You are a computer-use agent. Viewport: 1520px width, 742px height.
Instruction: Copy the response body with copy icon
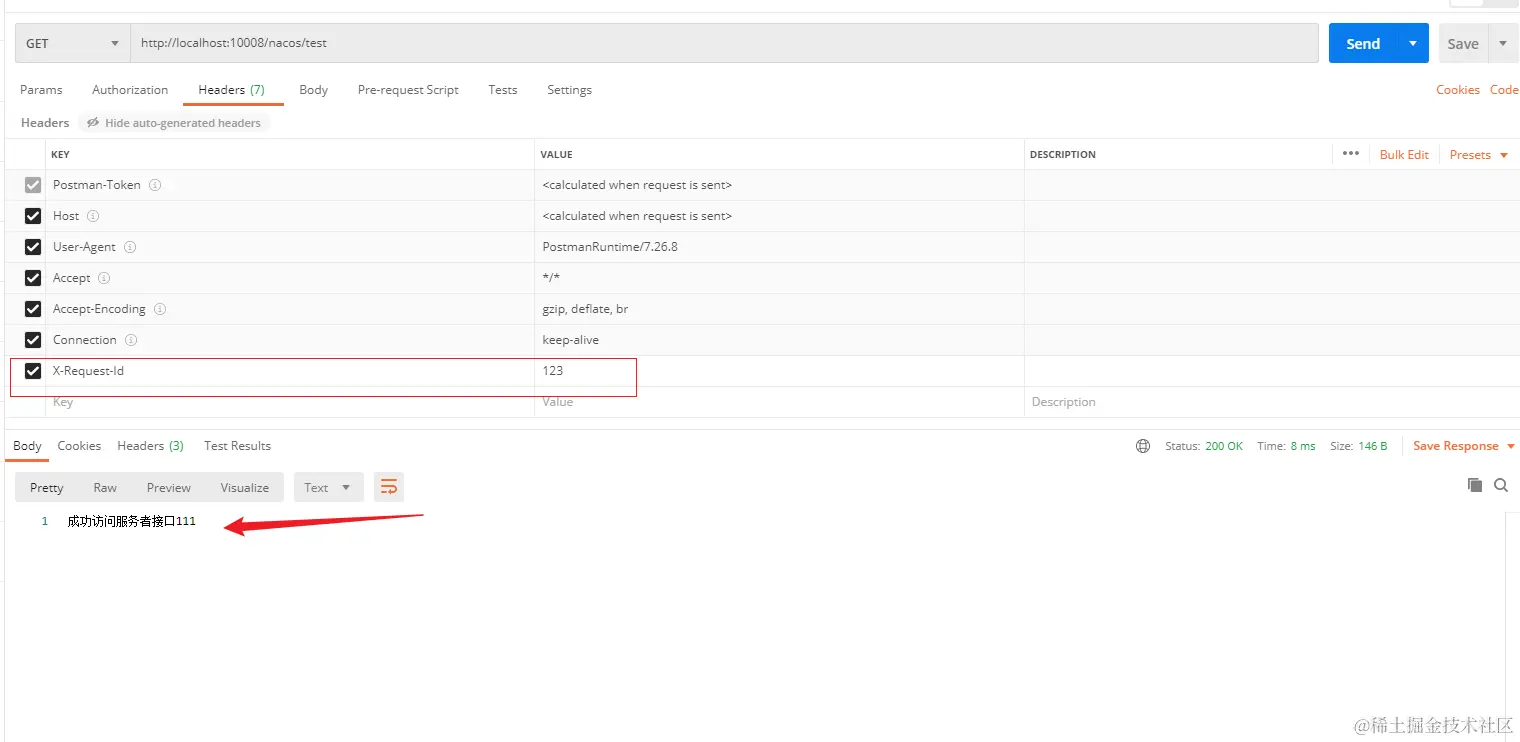(1474, 485)
